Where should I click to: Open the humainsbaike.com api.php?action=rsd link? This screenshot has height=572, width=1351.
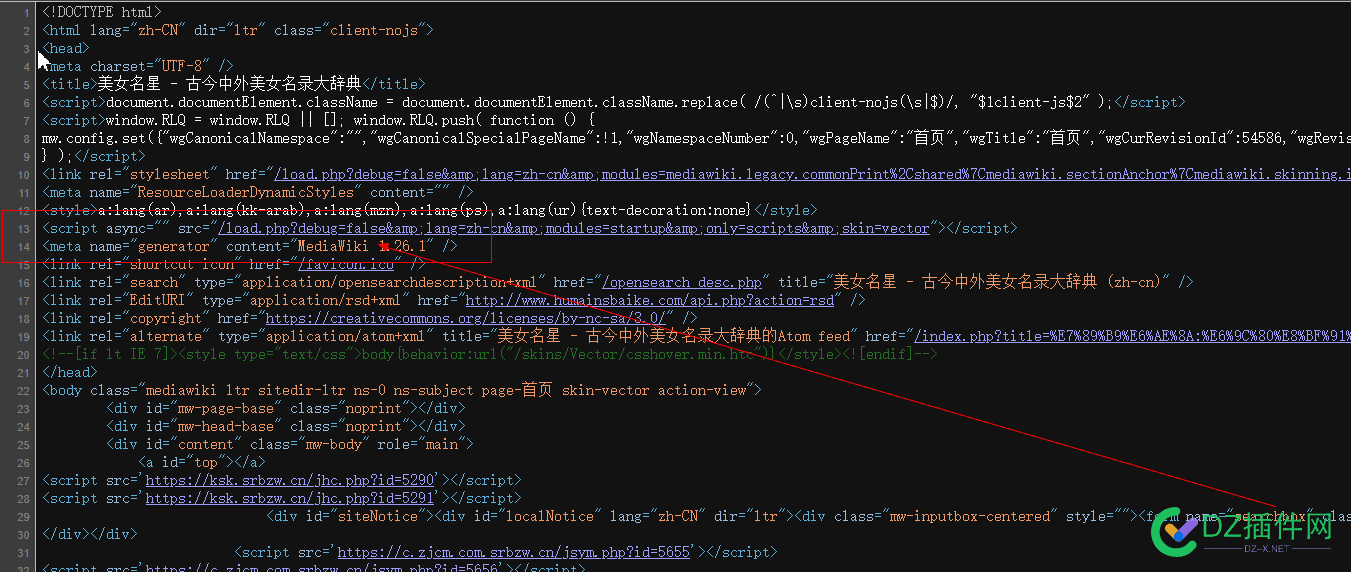[x=650, y=300]
